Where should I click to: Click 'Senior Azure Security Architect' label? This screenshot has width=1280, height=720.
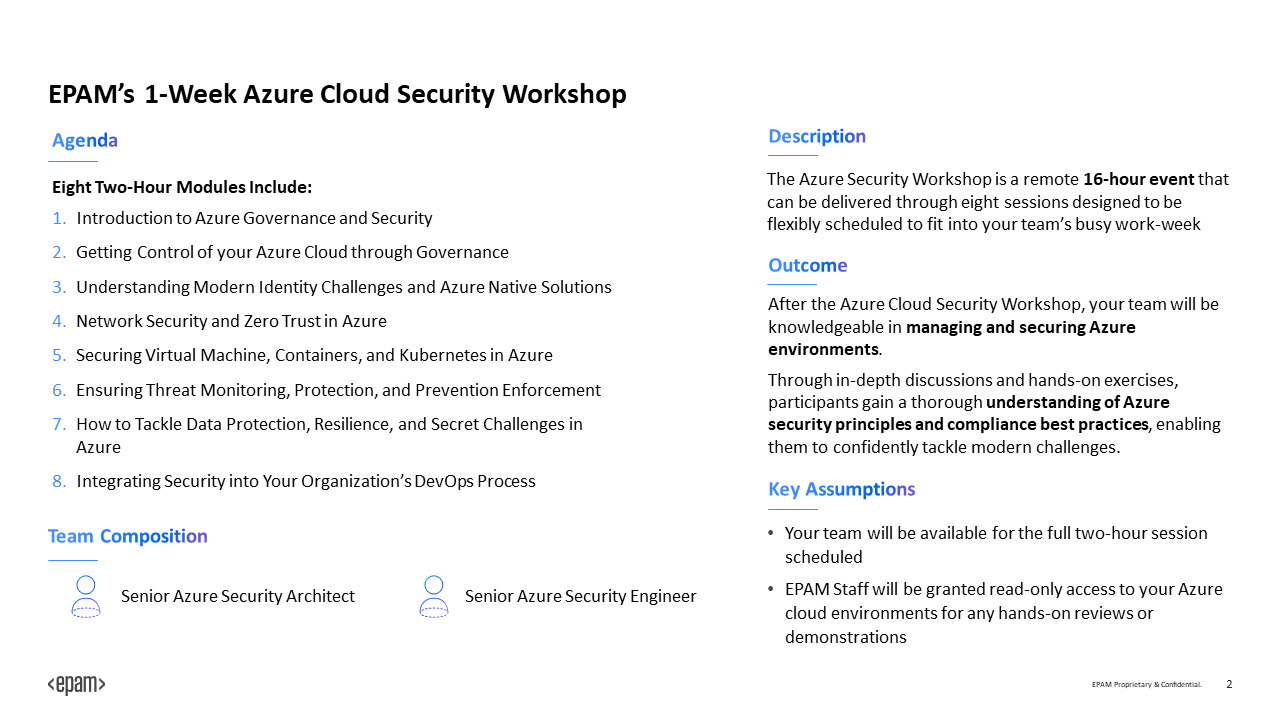click(238, 596)
